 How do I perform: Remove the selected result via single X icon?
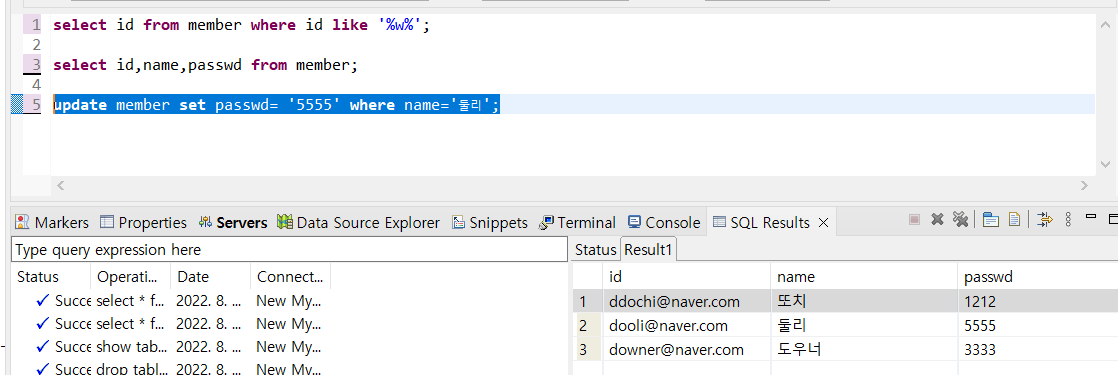pos(938,220)
